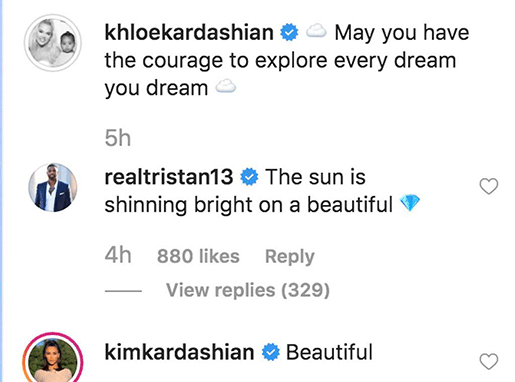View the 880 likes list
Screen dimensions: 515x382
tap(198, 256)
